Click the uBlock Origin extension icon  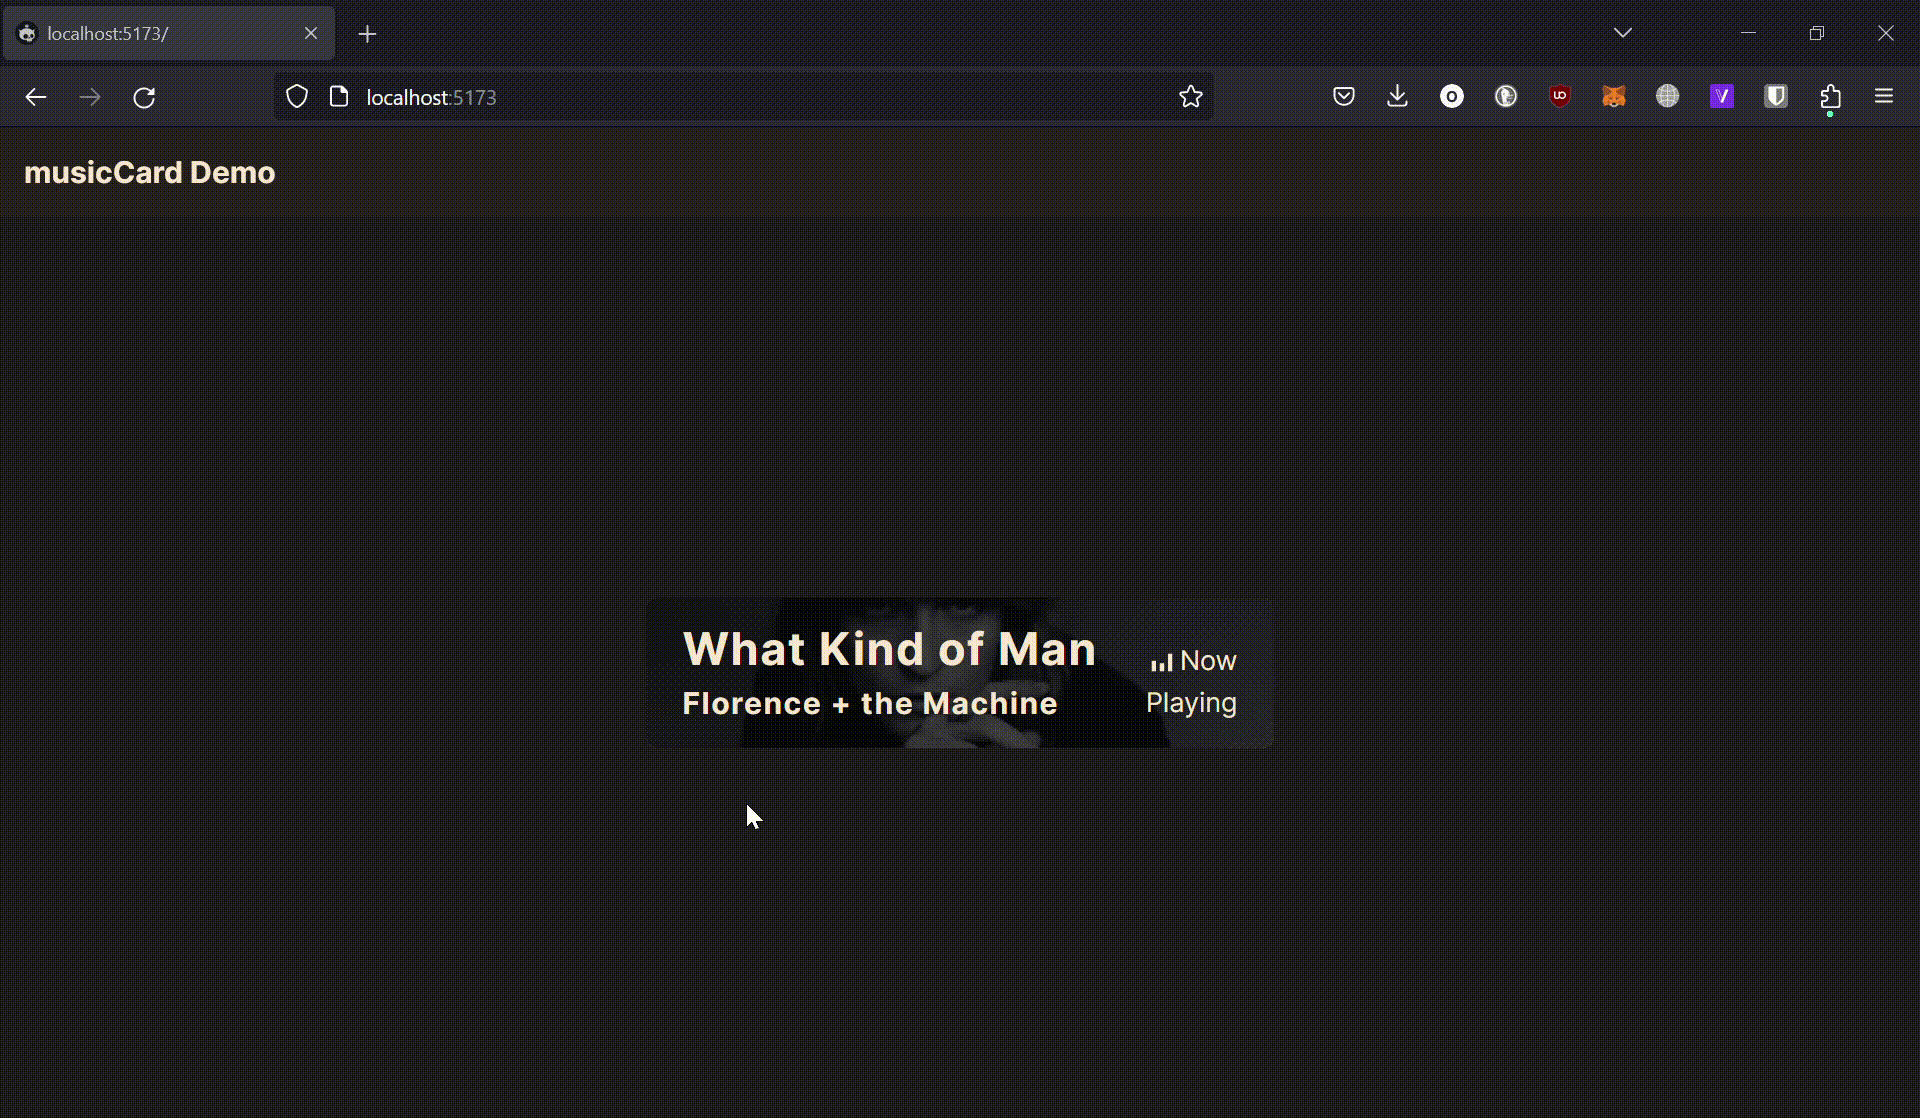1559,96
